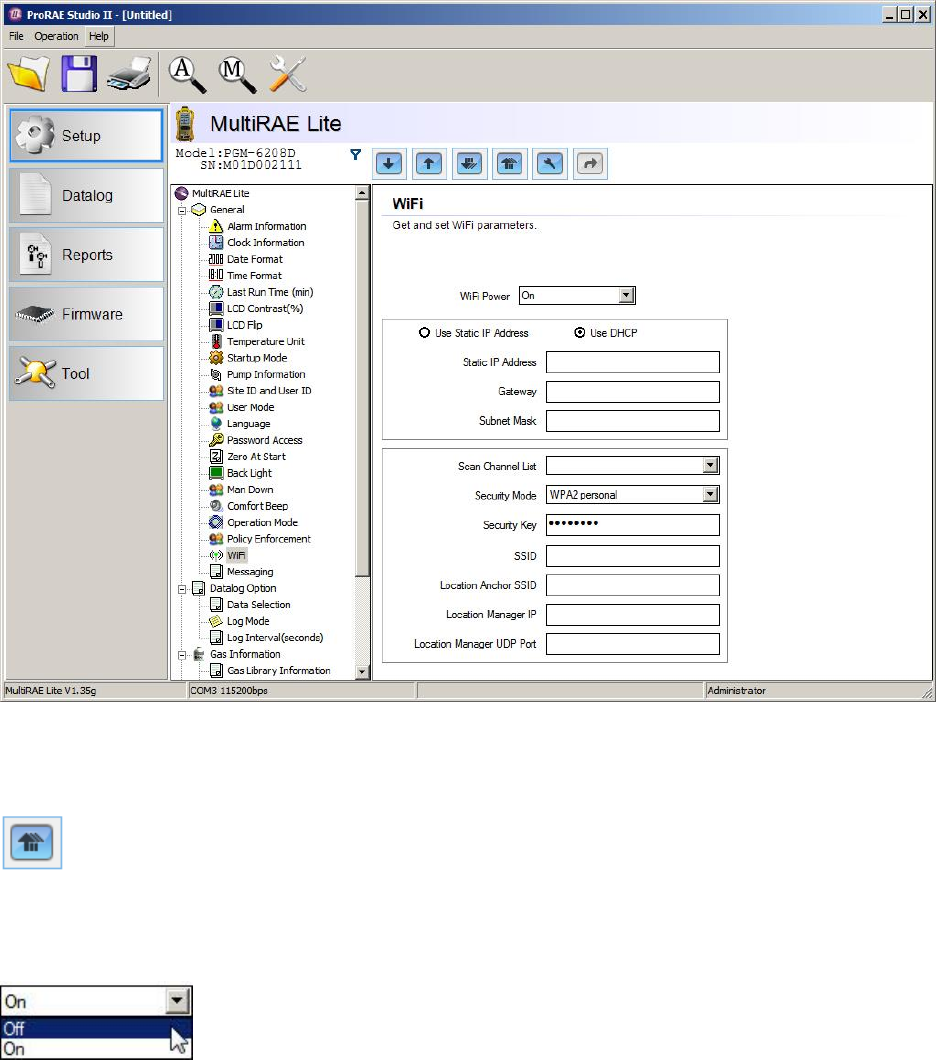Screen dimensions: 936x1060
Task: Print with the printer toolbar icon
Action: [129, 74]
